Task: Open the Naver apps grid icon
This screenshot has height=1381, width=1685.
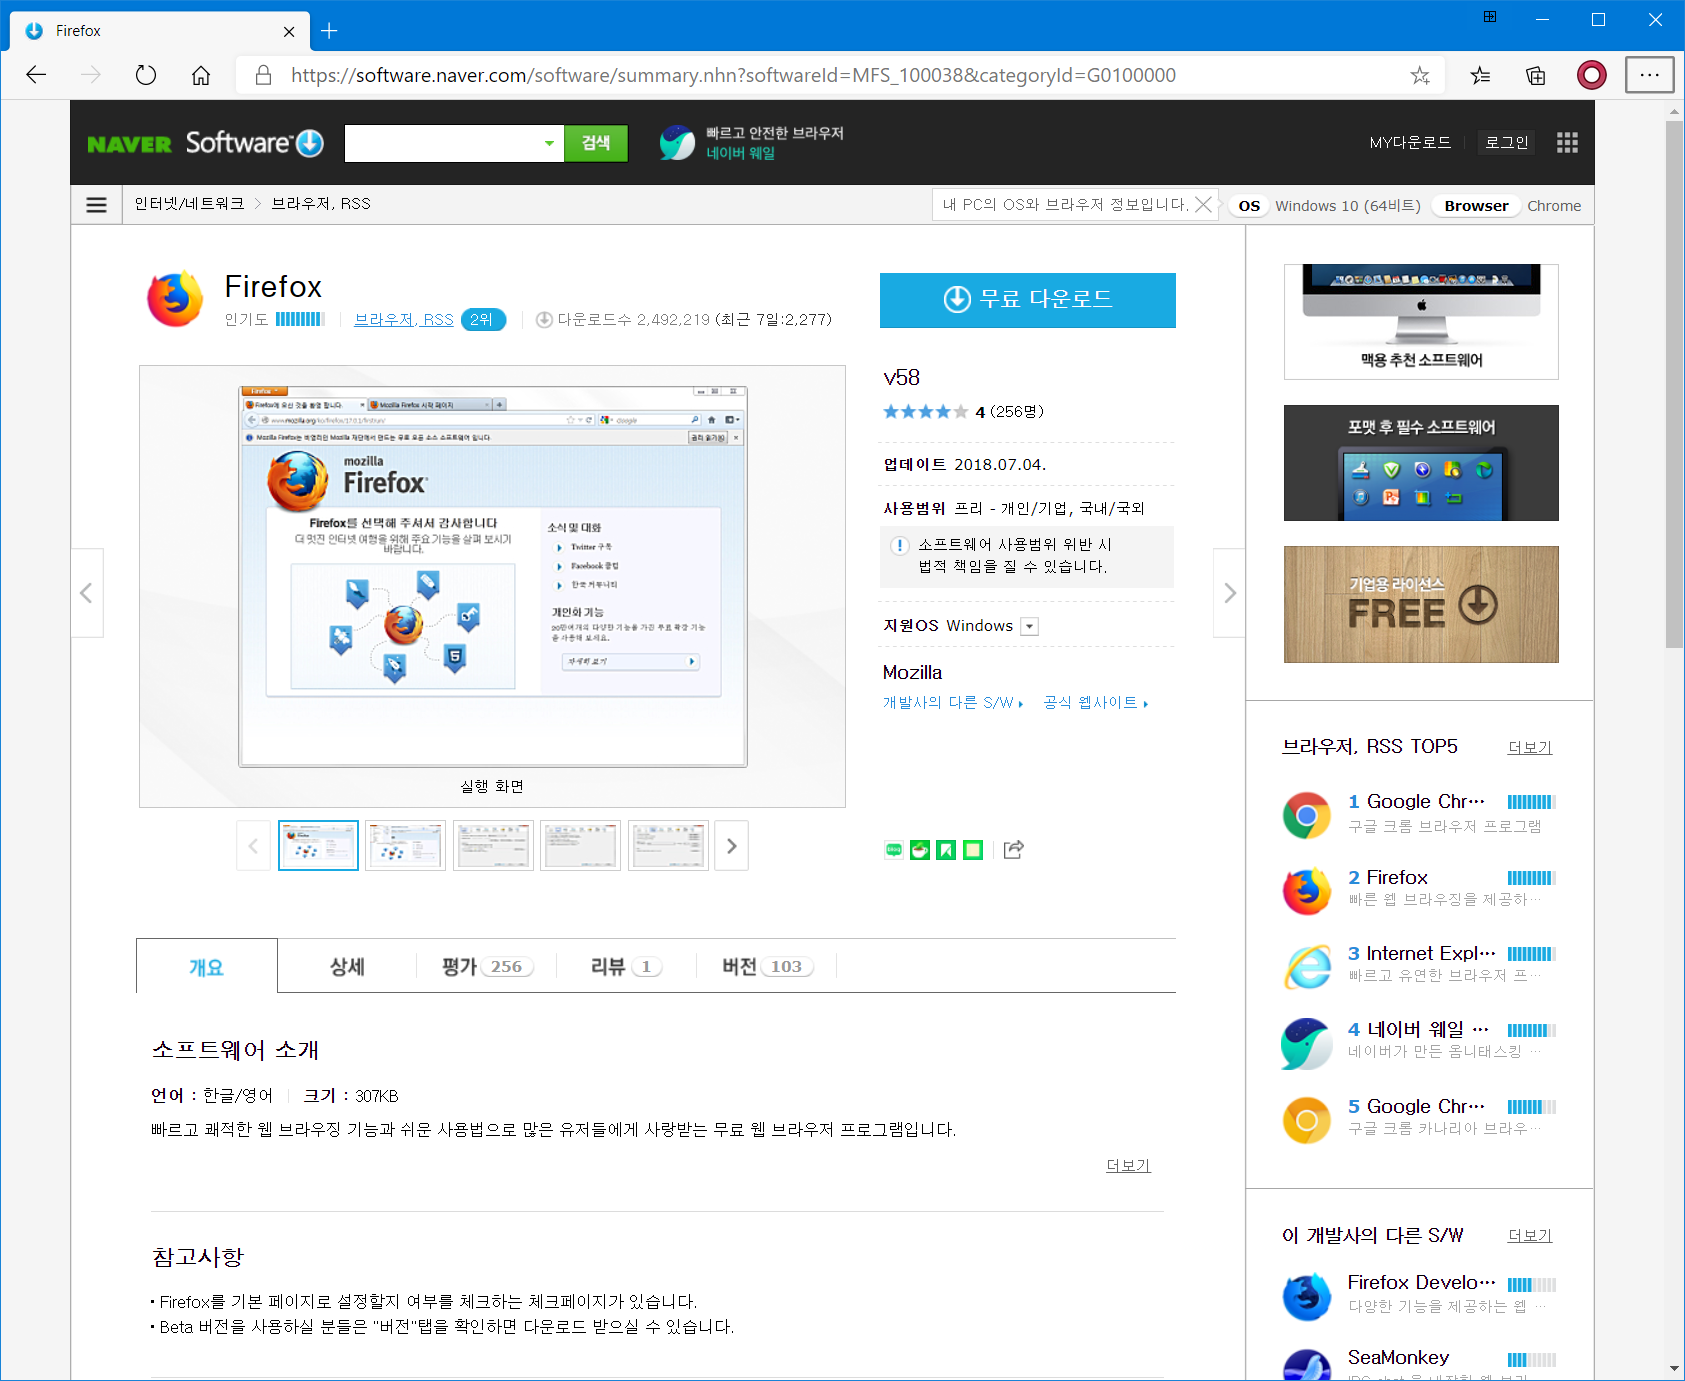Action: (1567, 143)
